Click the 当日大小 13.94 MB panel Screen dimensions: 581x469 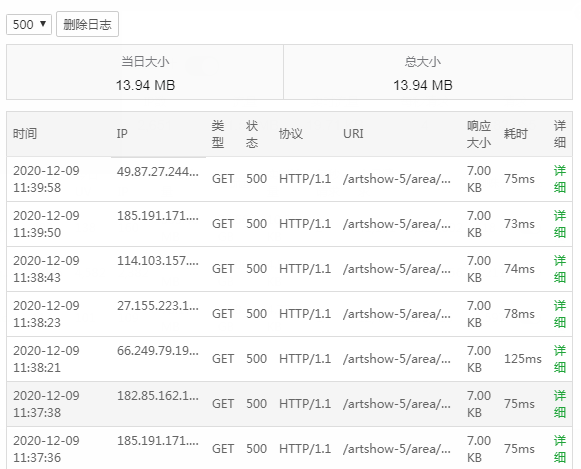click(x=145, y=72)
